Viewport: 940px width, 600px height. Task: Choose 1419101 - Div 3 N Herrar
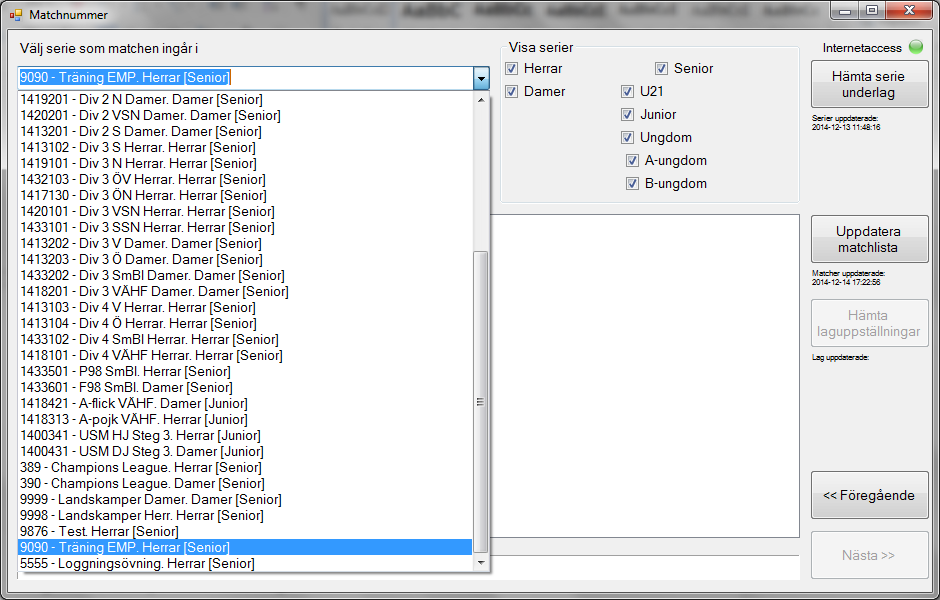(245, 164)
